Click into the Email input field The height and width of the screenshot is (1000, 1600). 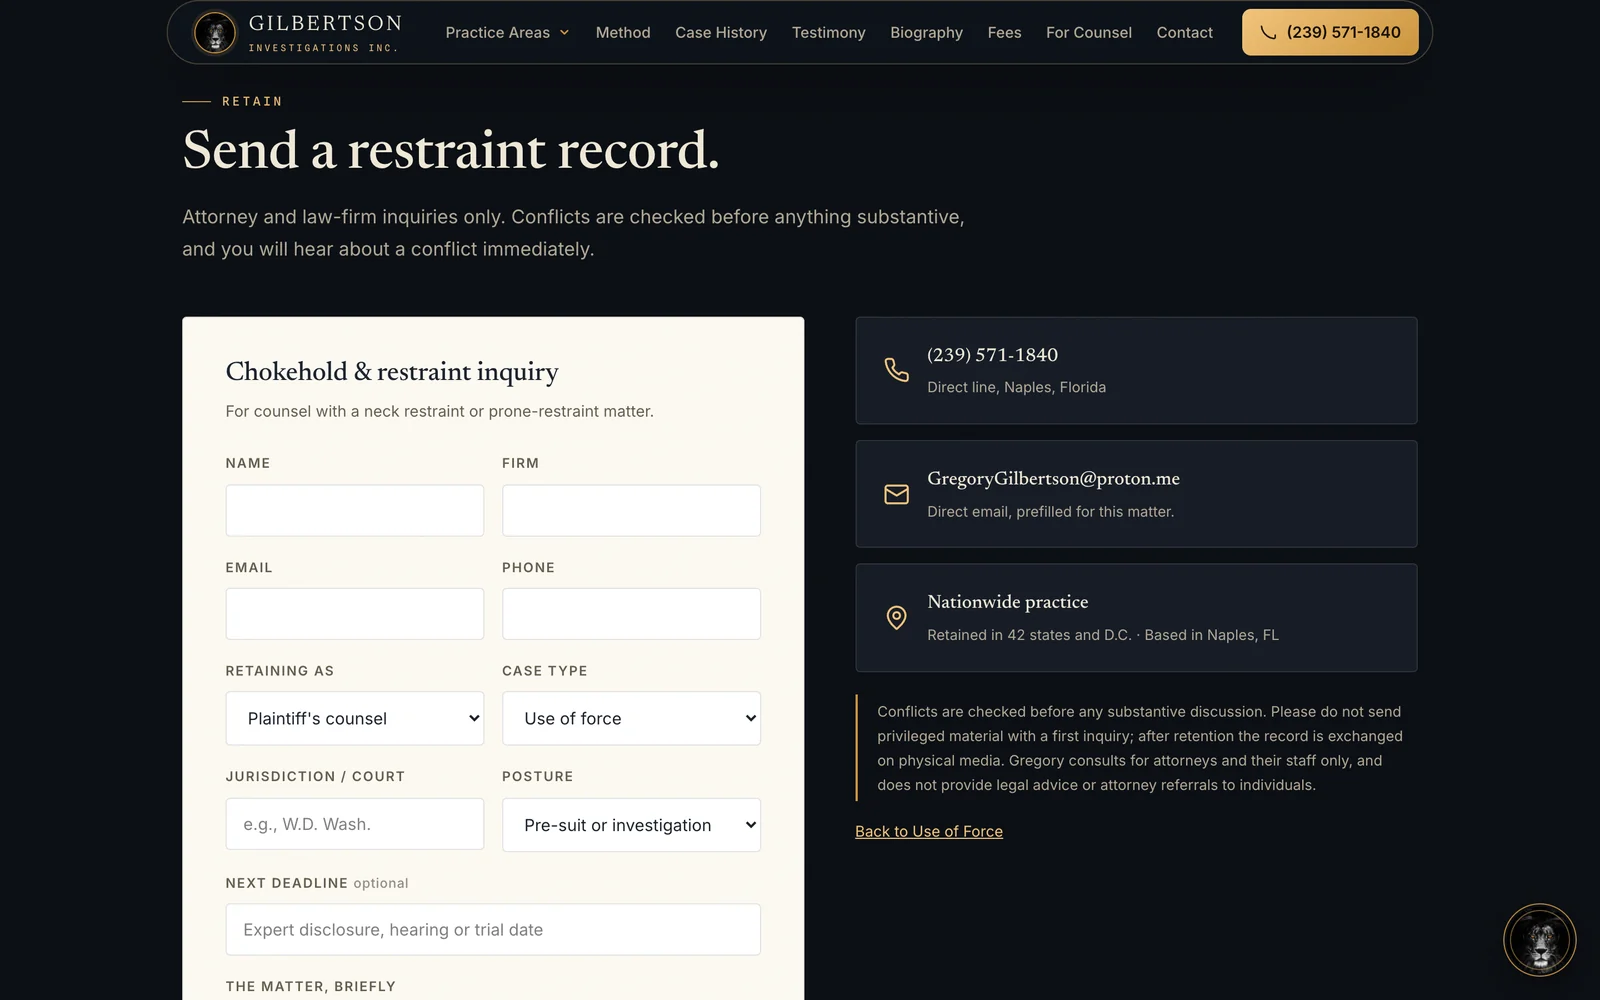point(355,614)
